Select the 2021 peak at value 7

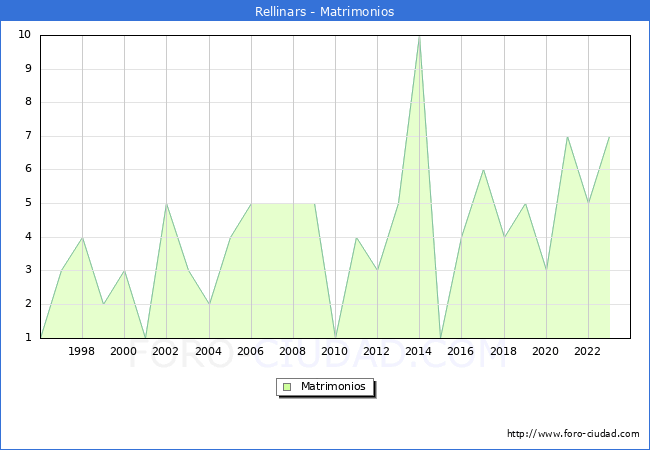[567, 137]
